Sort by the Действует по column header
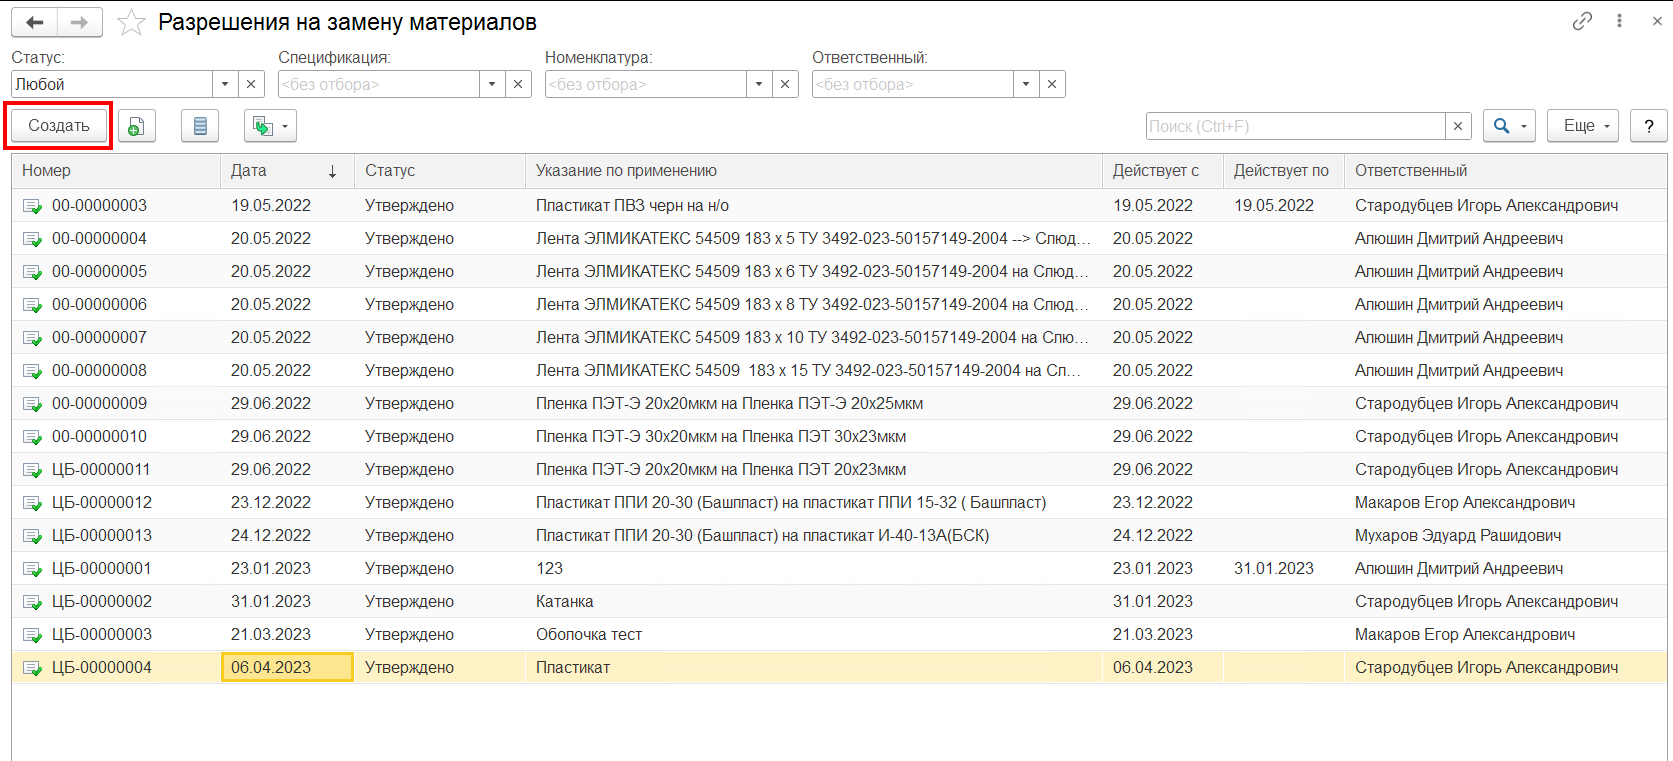Viewport: 1673px width, 761px height. point(1284,171)
